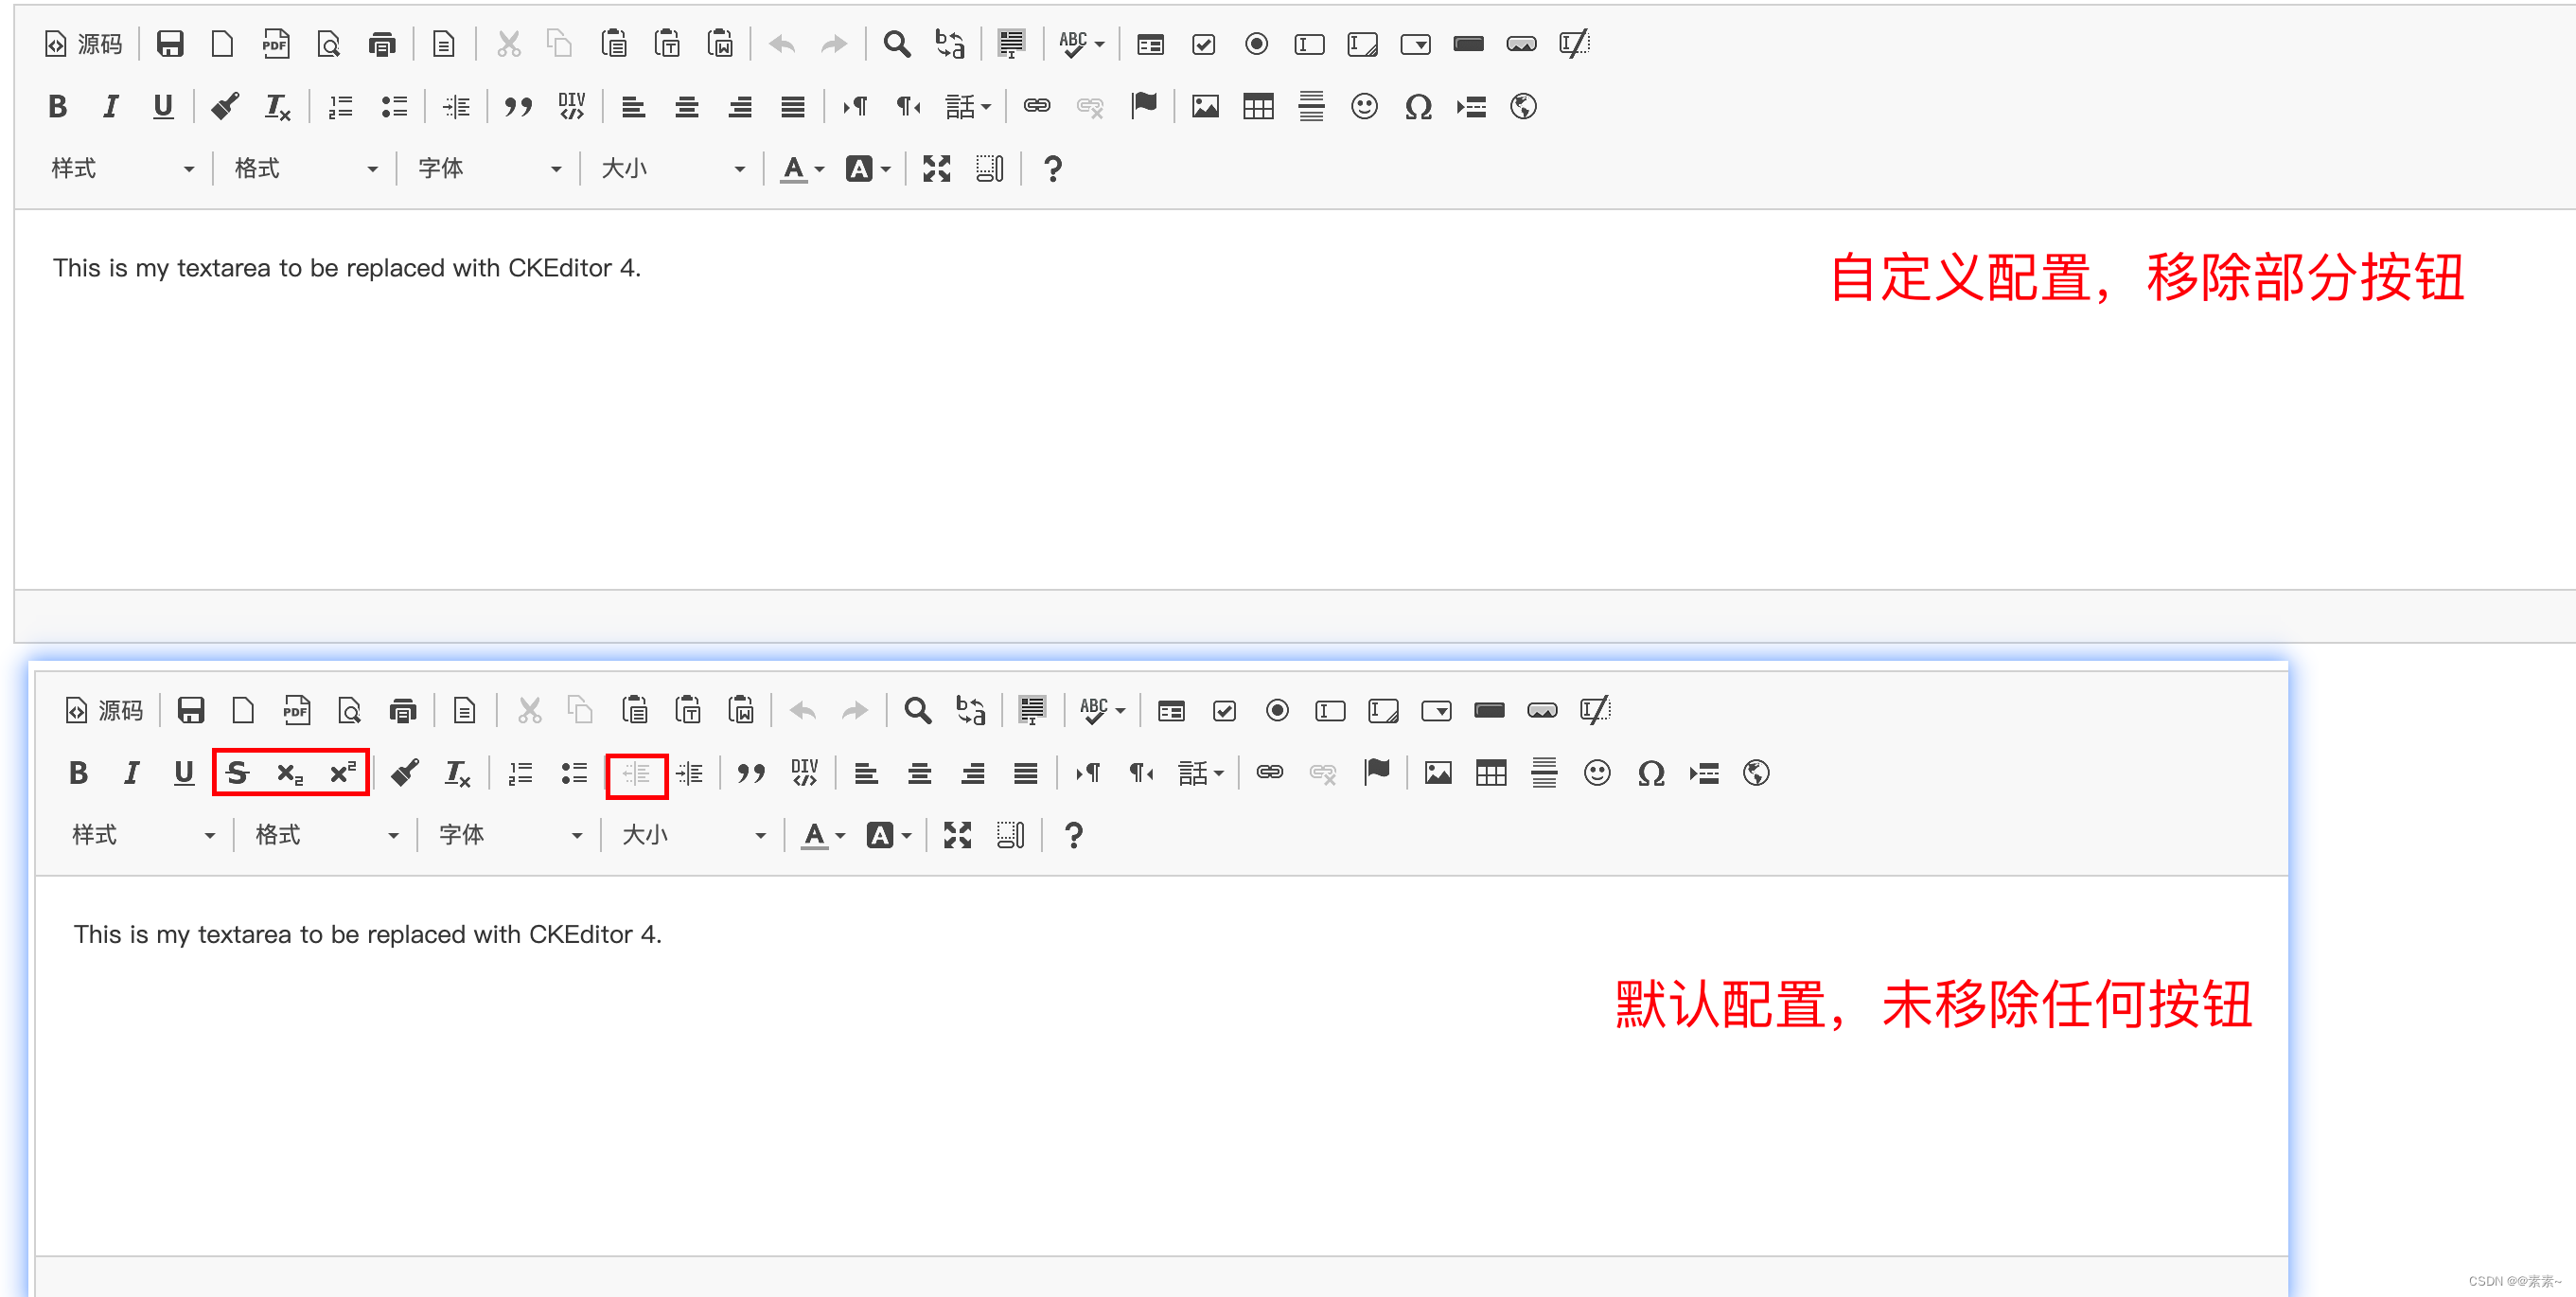
Task: Toggle Italic in bottom editor toolbar
Action: tap(131, 772)
